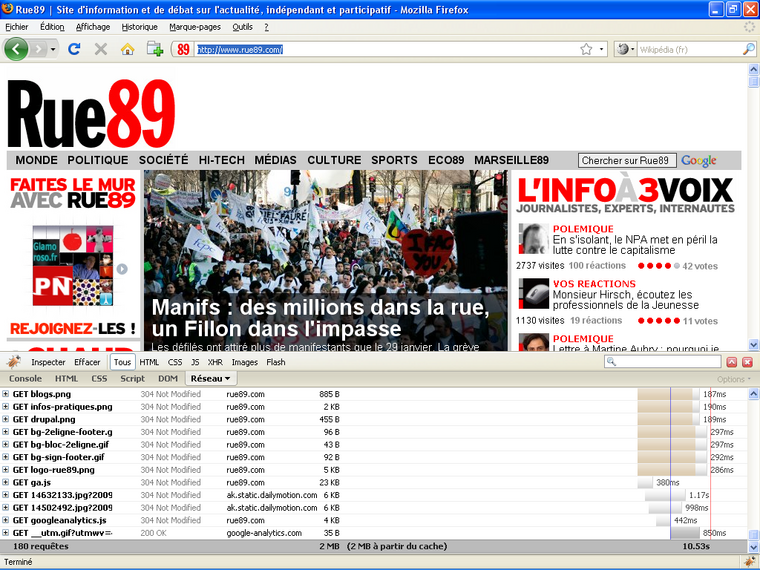This screenshot has height=570, width=760.
Task: Click the Stop loading X icon
Action: coord(101,49)
